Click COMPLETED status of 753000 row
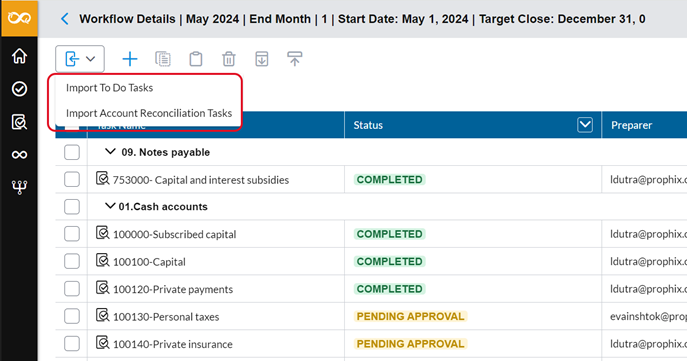The width and height of the screenshot is (687, 361). (x=390, y=180)
